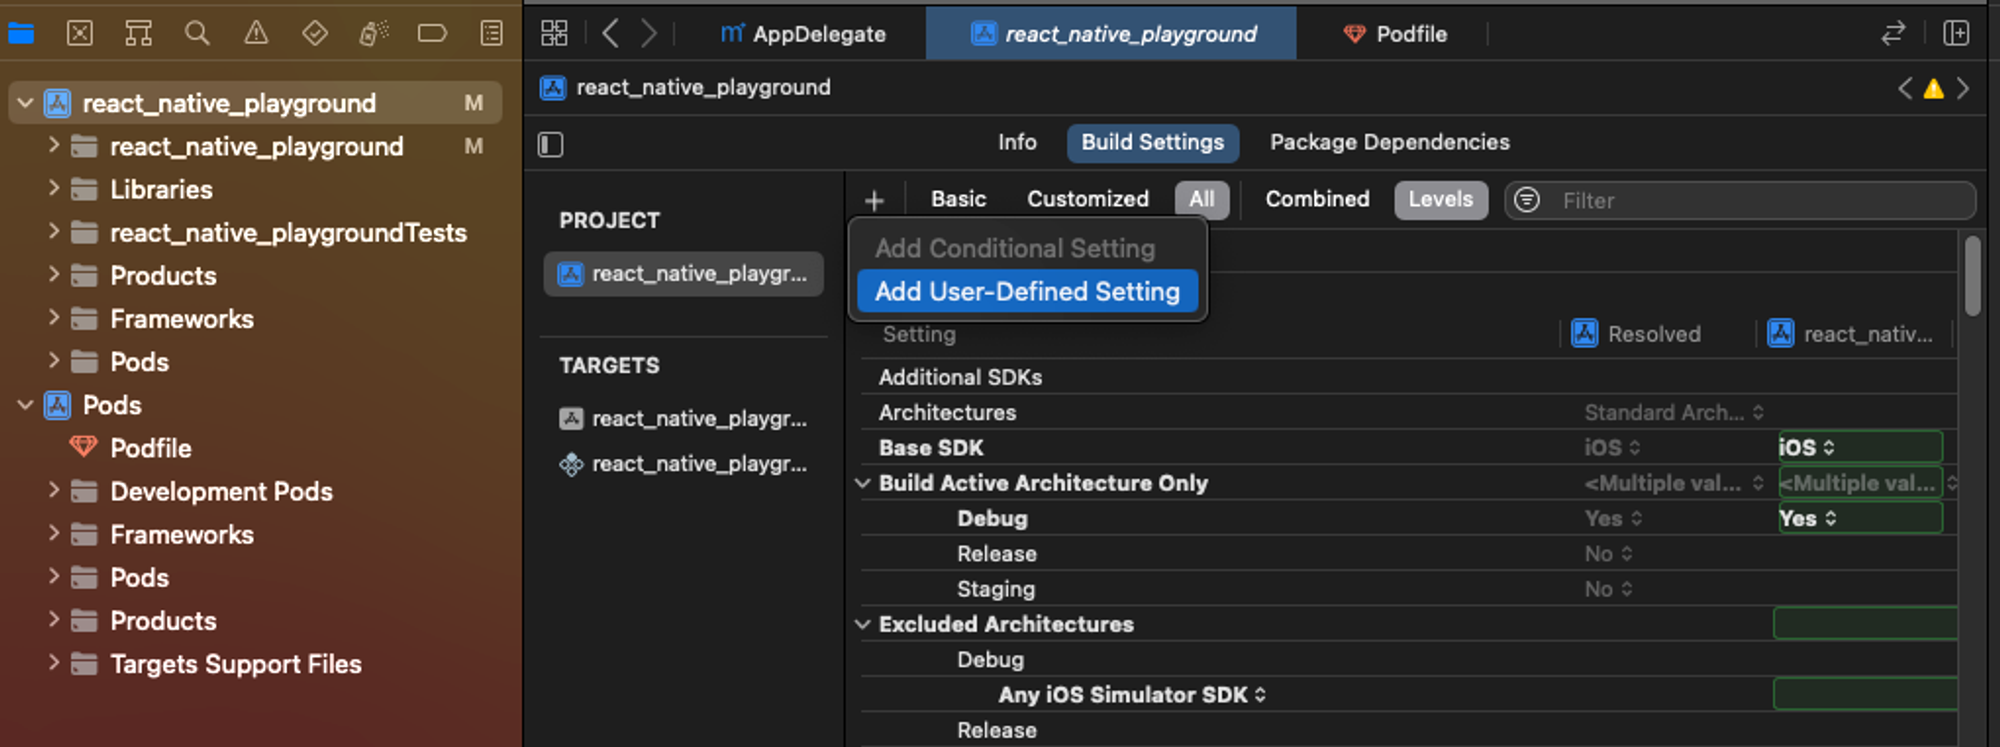Click the build settings Filter field
Screen dimensions: 2000x747
[x=1740, y=201]
